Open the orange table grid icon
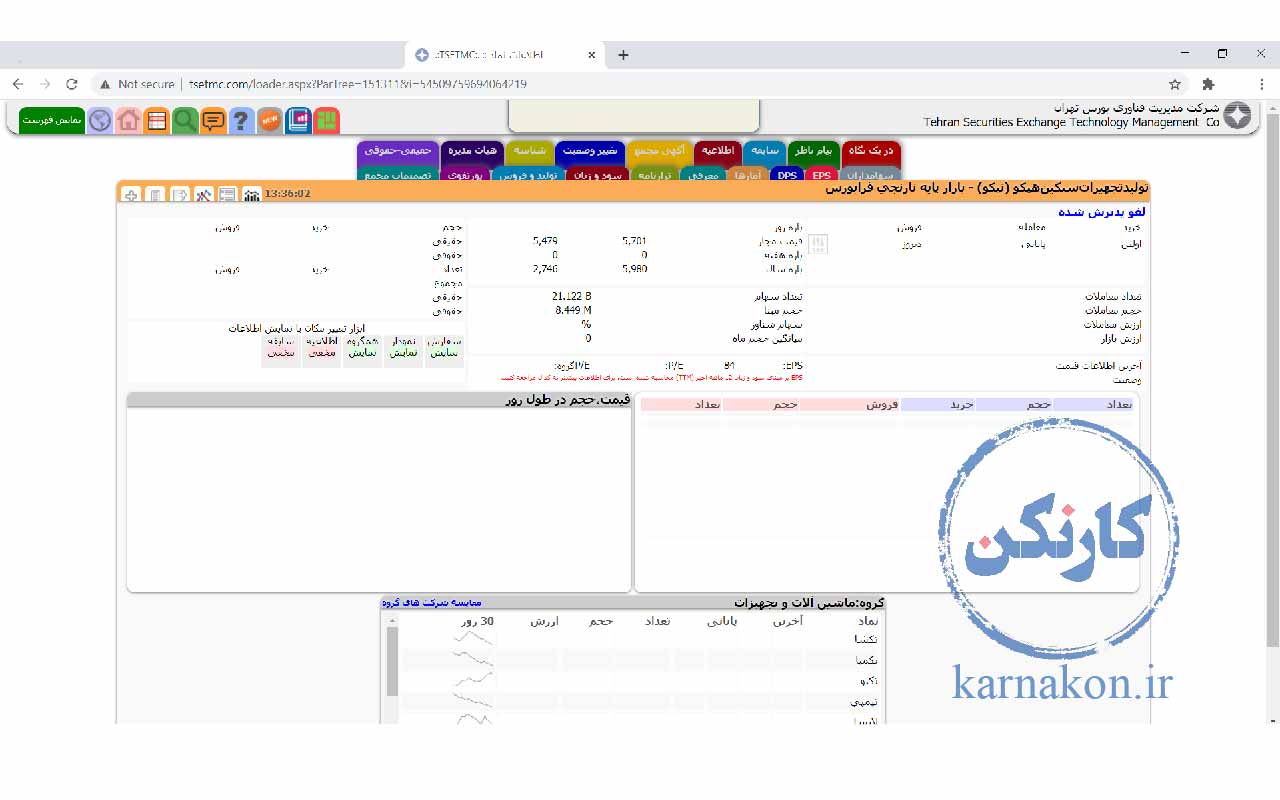The image size is (1280, 800). 156,121
